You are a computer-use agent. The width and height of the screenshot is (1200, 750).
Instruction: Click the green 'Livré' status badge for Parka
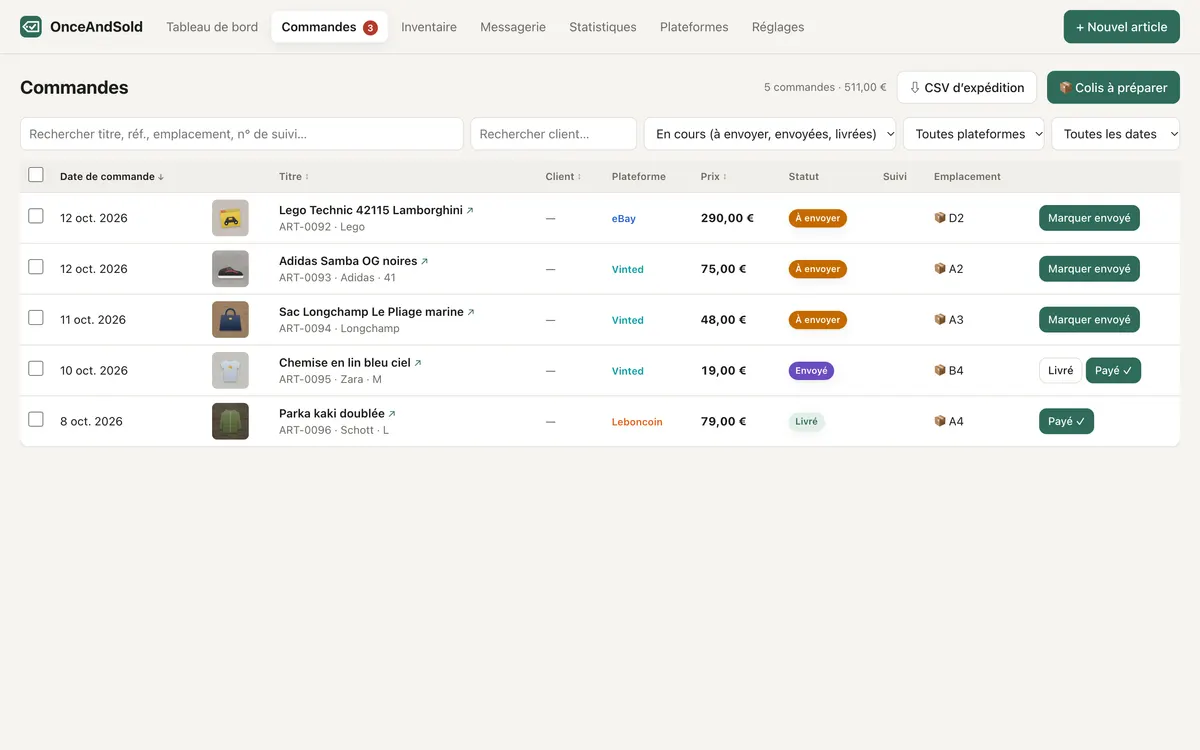pos(806,422)
